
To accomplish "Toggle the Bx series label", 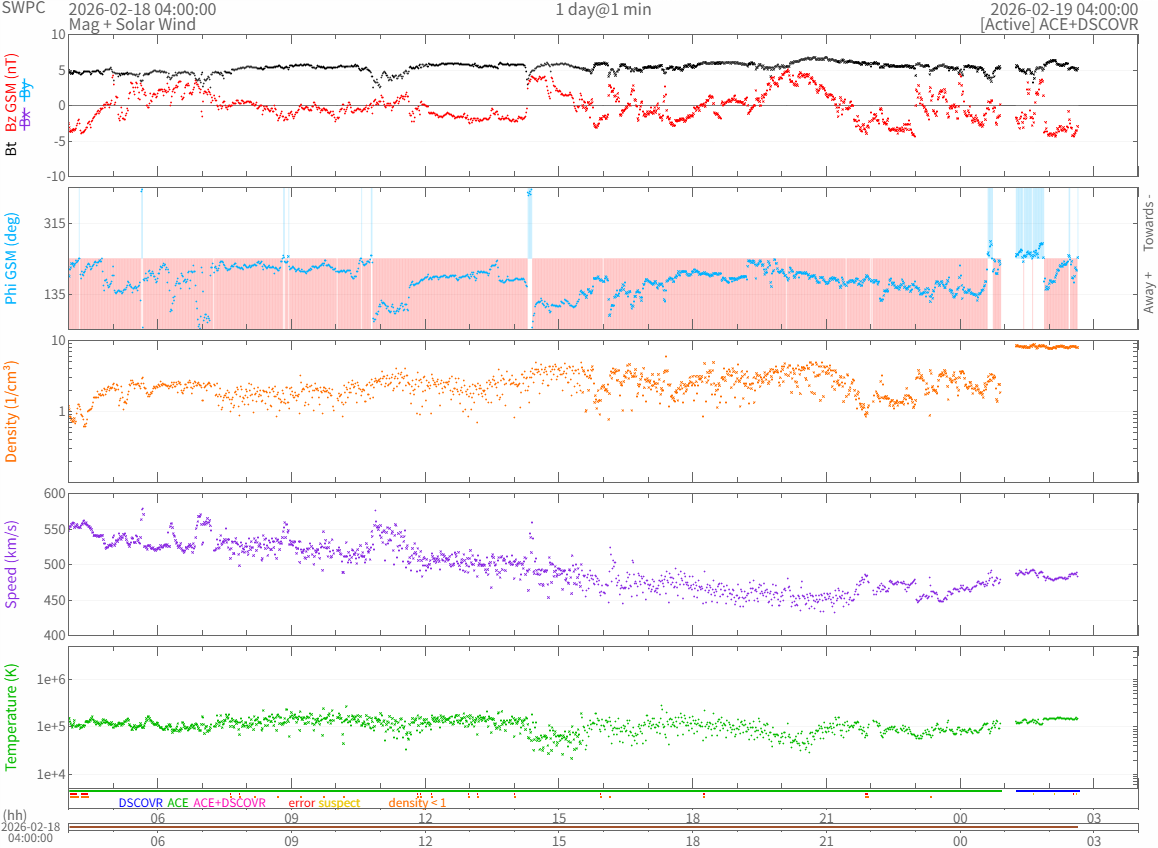I will click(x=27, y=118).
